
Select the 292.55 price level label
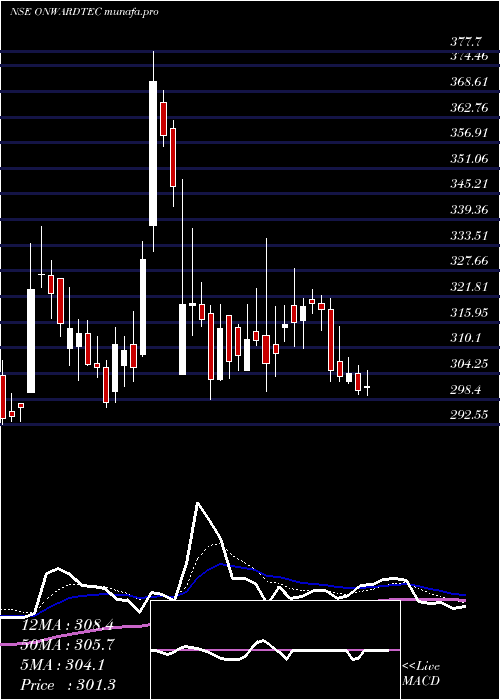click(469, 415)
